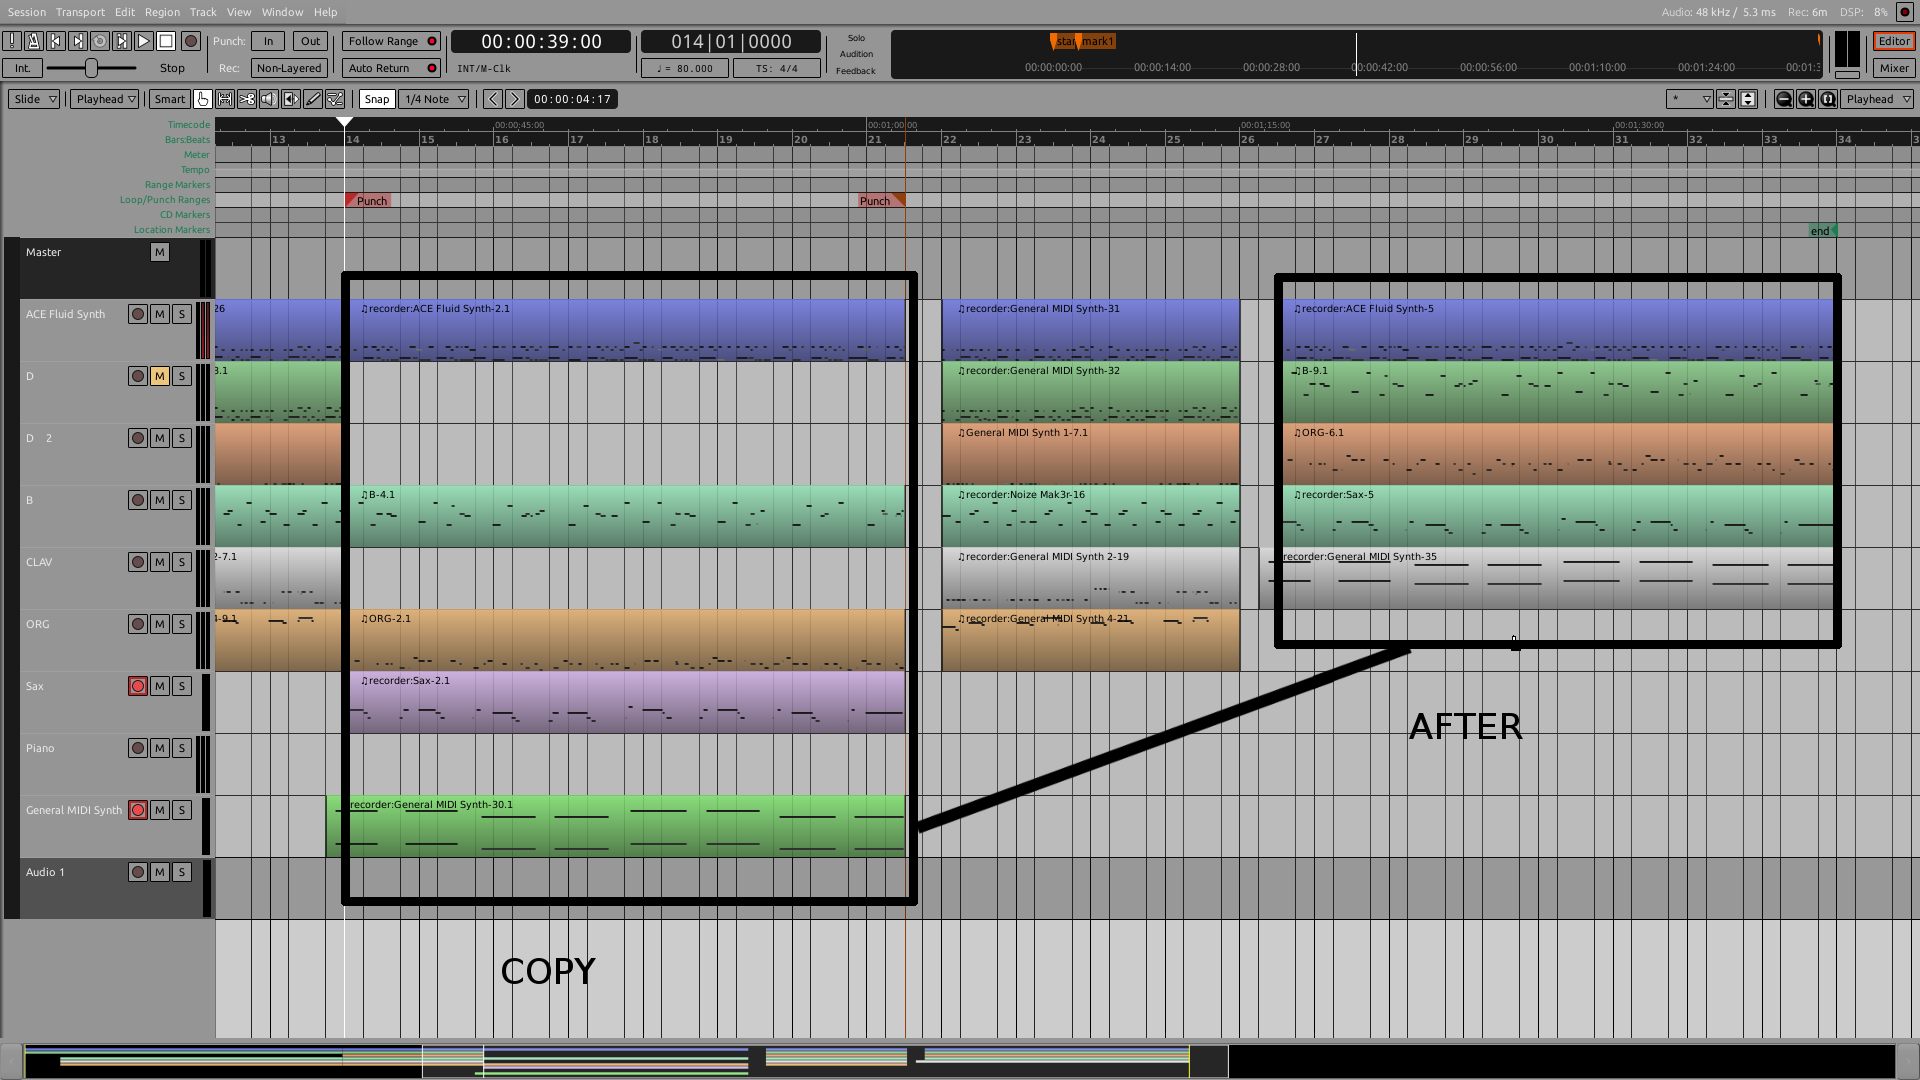The width and height of the screenshot is (1920, 1080).
Task: Click the zoom to session icon
Action: (x=1828, y=99)
